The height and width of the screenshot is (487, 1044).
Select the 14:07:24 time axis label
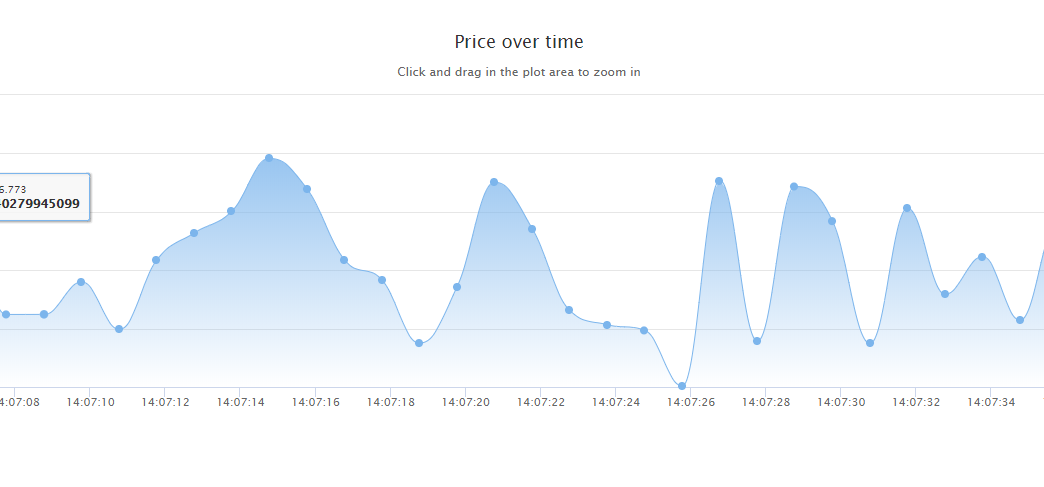click(x=616, y=402)
